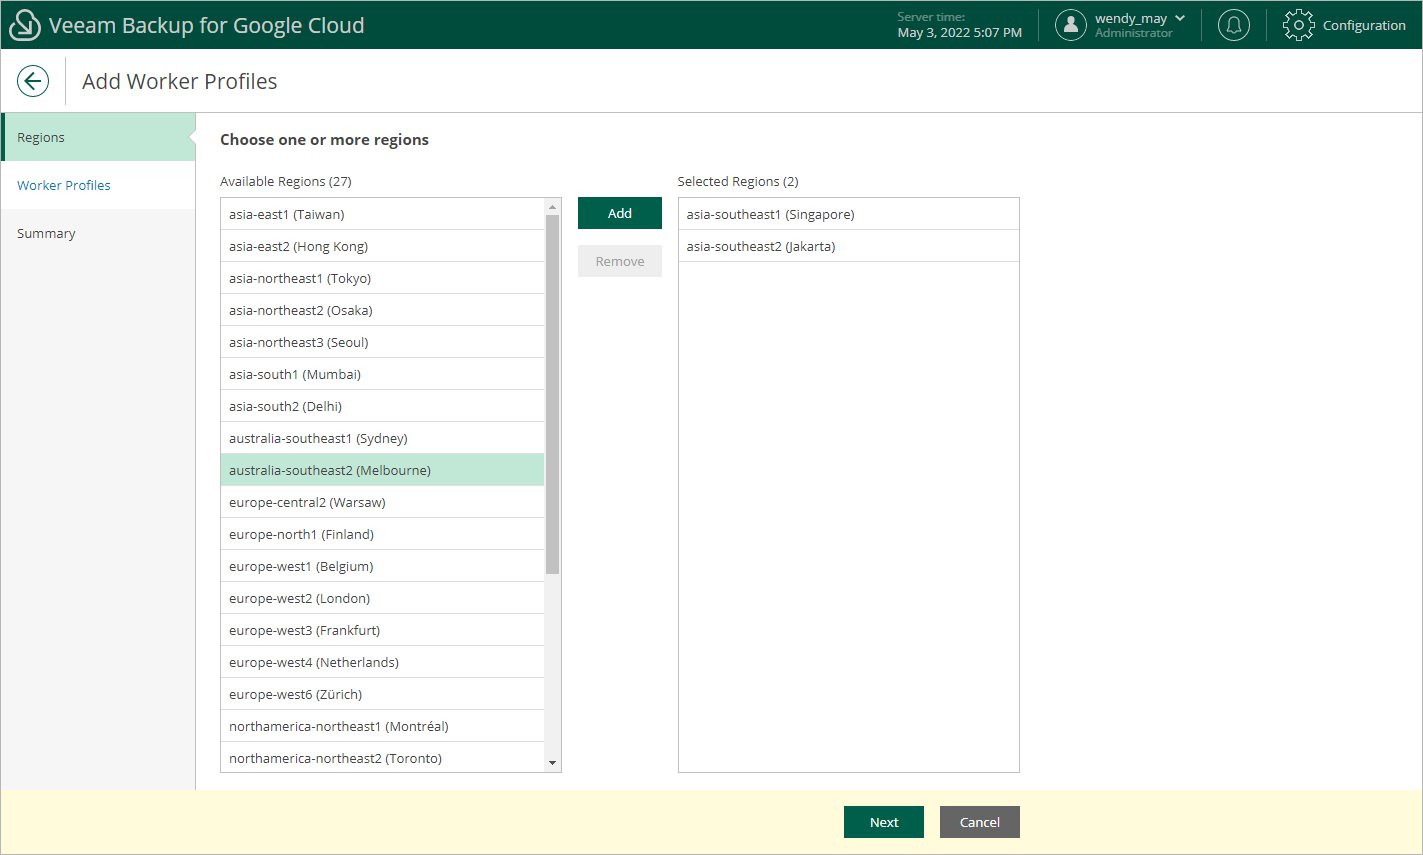Select asia-northeast1 (Tokyo) region

tap(382, 278)
